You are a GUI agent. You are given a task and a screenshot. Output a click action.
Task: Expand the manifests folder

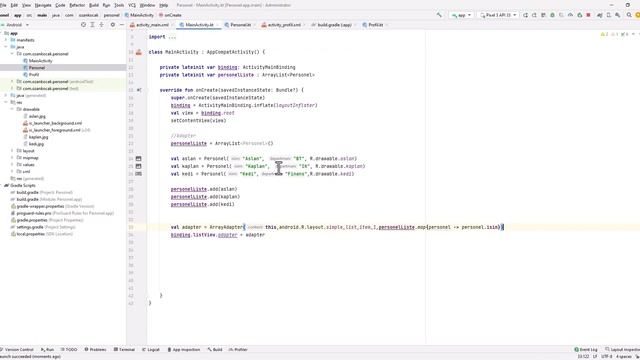pos(6,40)
